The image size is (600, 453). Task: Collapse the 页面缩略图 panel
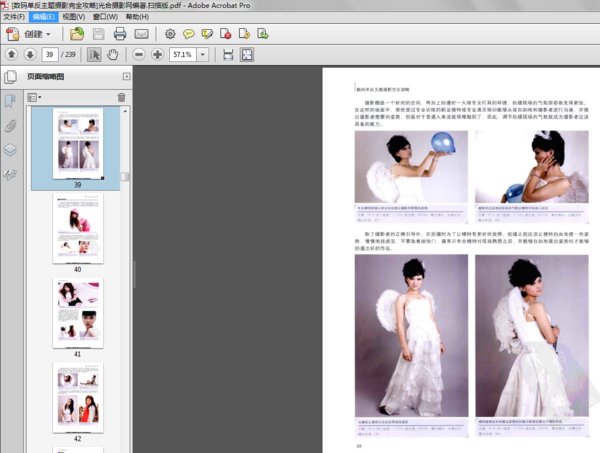(126, 76)
